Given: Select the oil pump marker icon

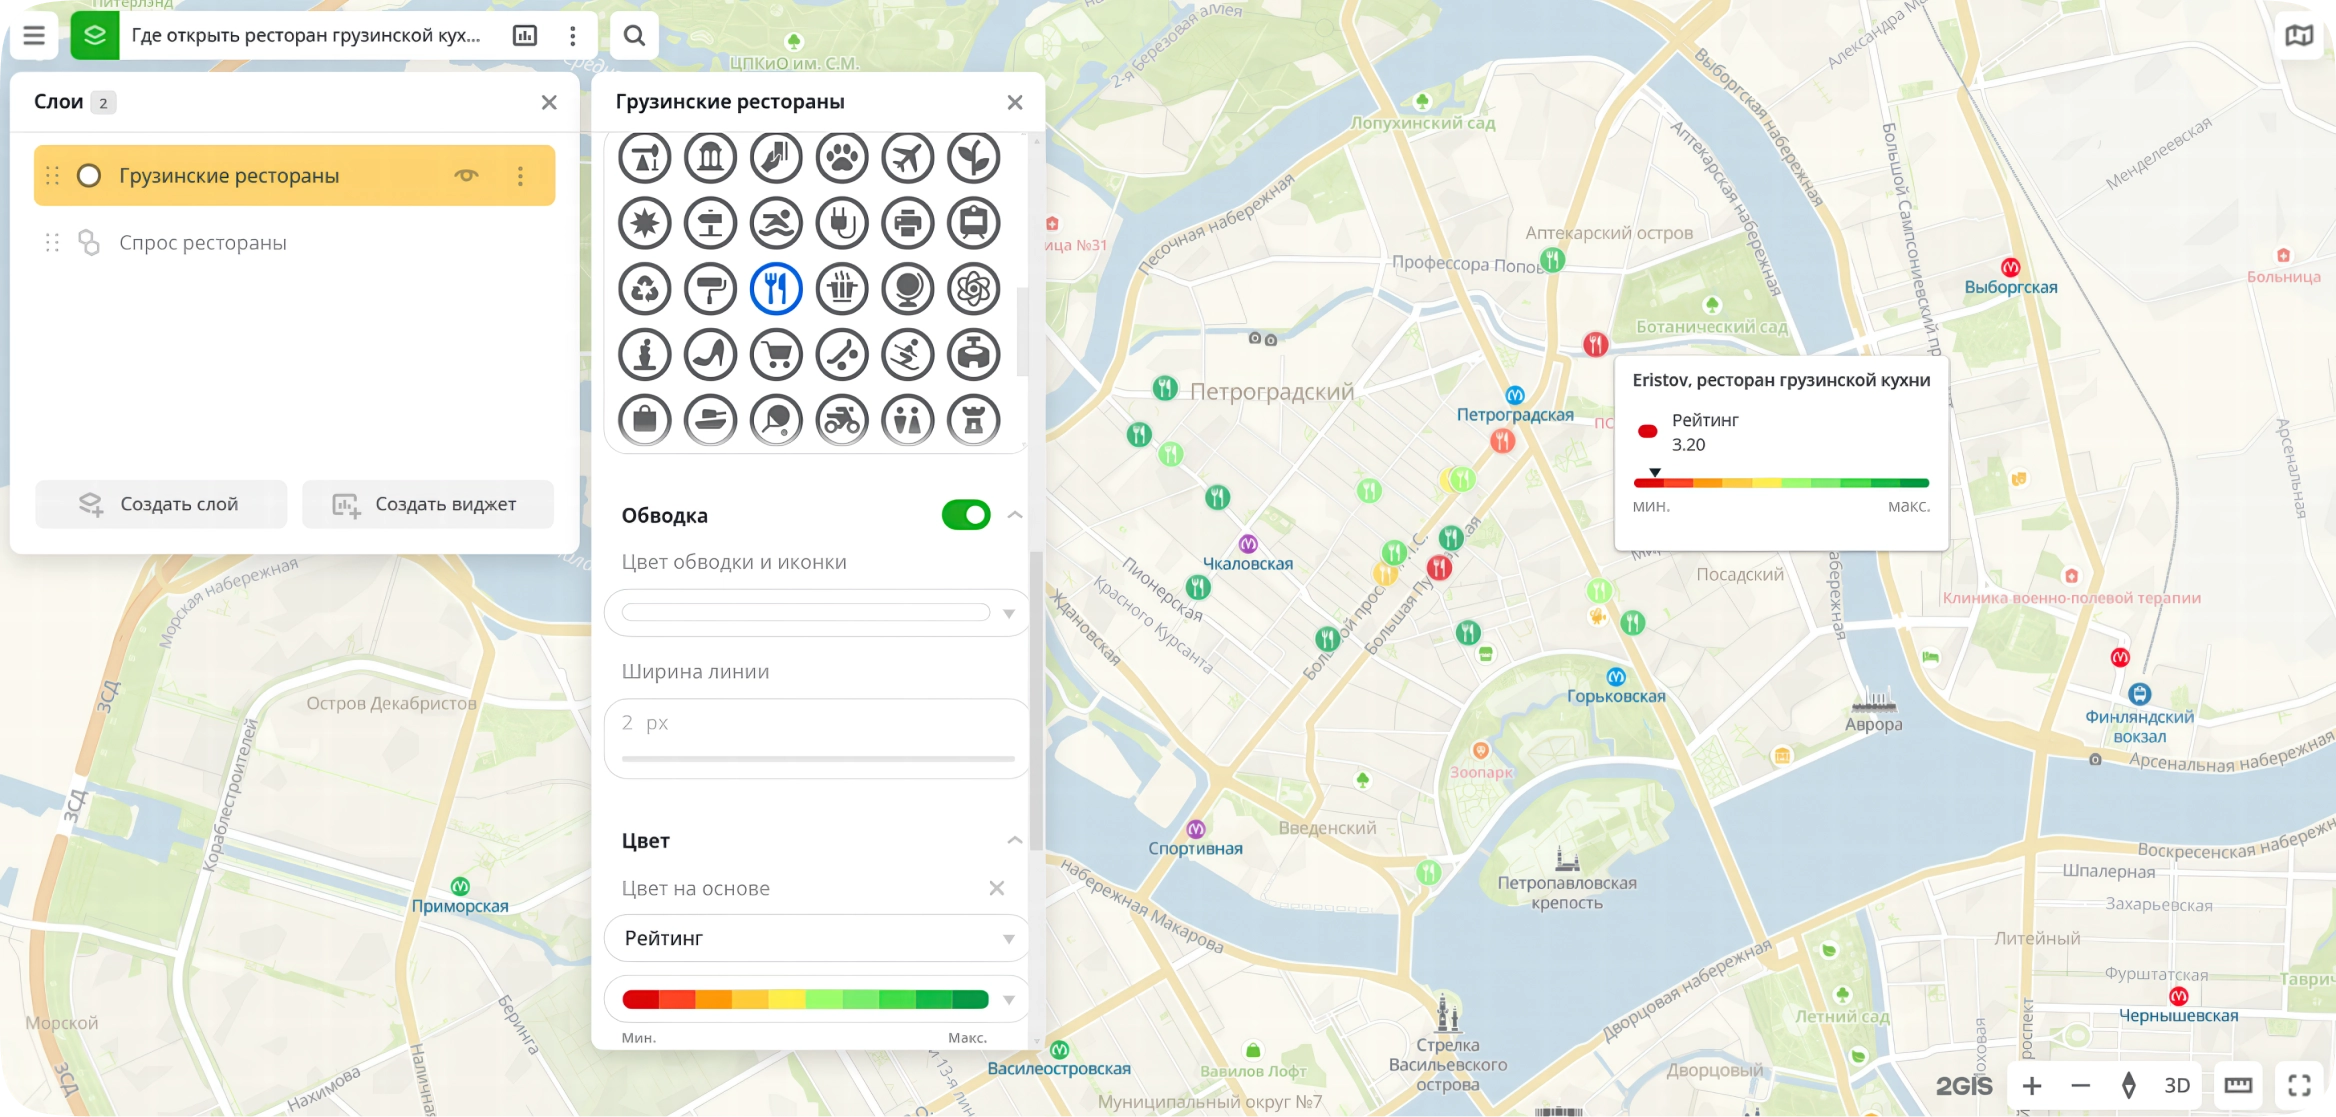Looking at the screenshot, I should (645, 158).
